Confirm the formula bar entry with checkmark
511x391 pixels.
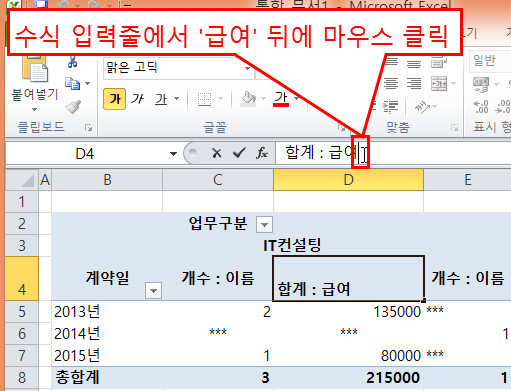point(239,153)
